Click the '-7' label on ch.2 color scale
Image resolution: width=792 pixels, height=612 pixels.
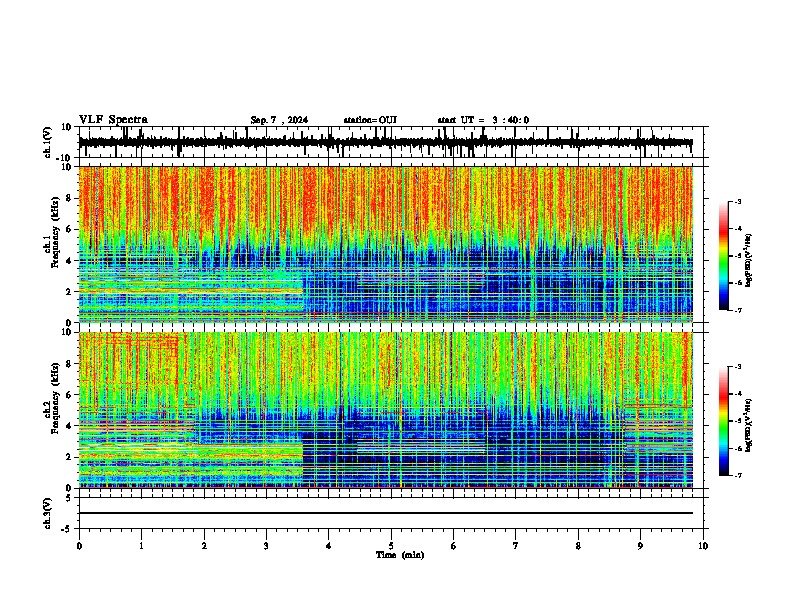click(x=738, y=476)
